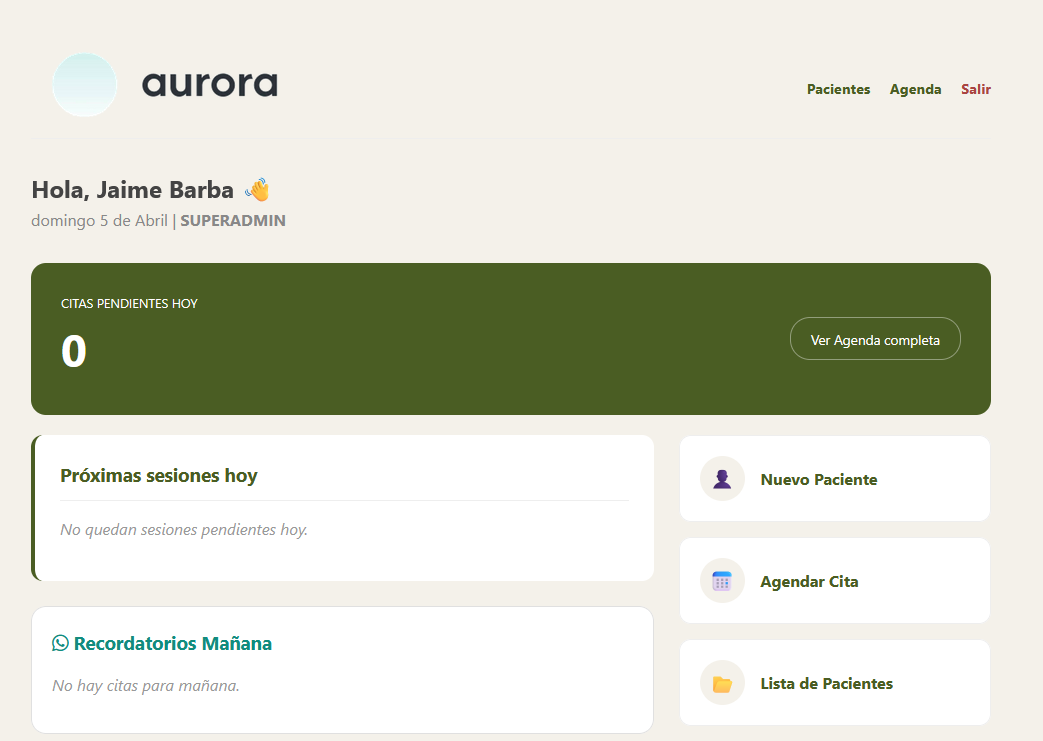The image size is (1043, 741).
Task: Click the waving hand emoji
Action: [x=257, y=189]
